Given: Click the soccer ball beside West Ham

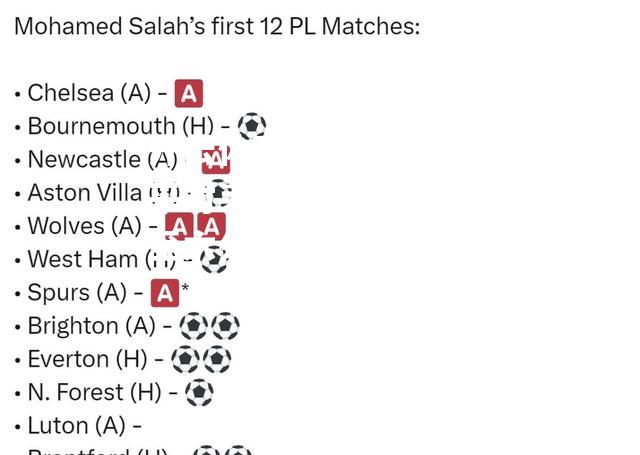Looking at the screenshot, I should [214, 260].
